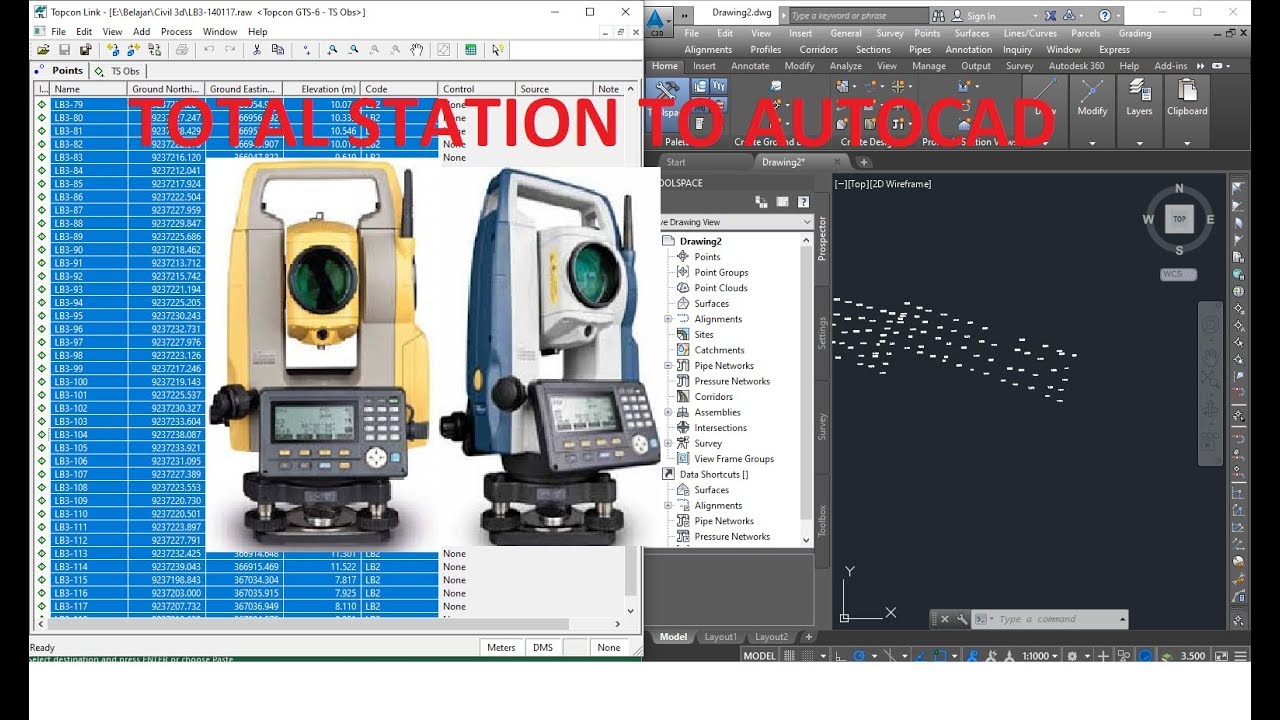Open the Annotate ribbon tab
This screenshot has width=1280, height=720.
pos(750,66)
